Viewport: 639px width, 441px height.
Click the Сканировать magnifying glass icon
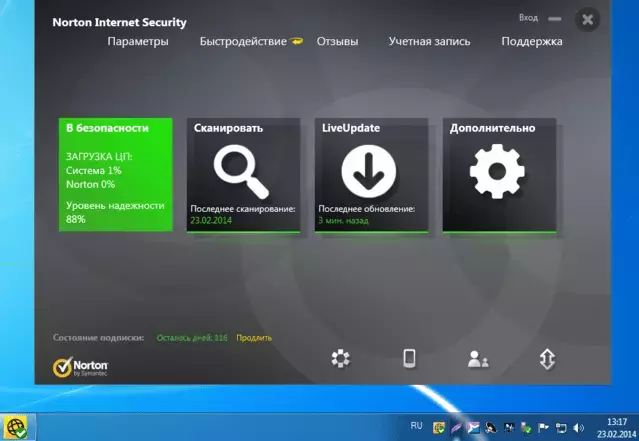(241, 172)
